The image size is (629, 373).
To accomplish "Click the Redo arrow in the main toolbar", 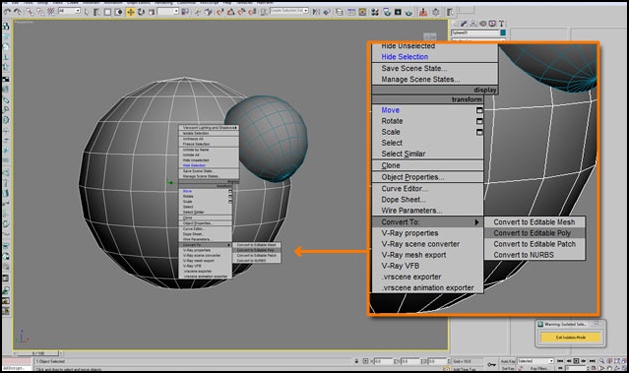I will (18, 12).
